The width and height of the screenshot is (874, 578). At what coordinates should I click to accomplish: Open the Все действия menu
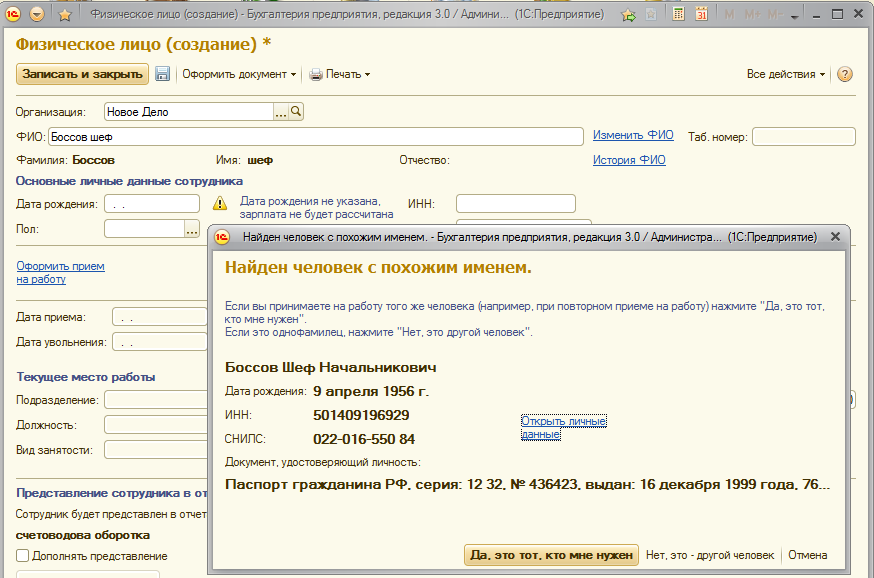pos(786,74)
